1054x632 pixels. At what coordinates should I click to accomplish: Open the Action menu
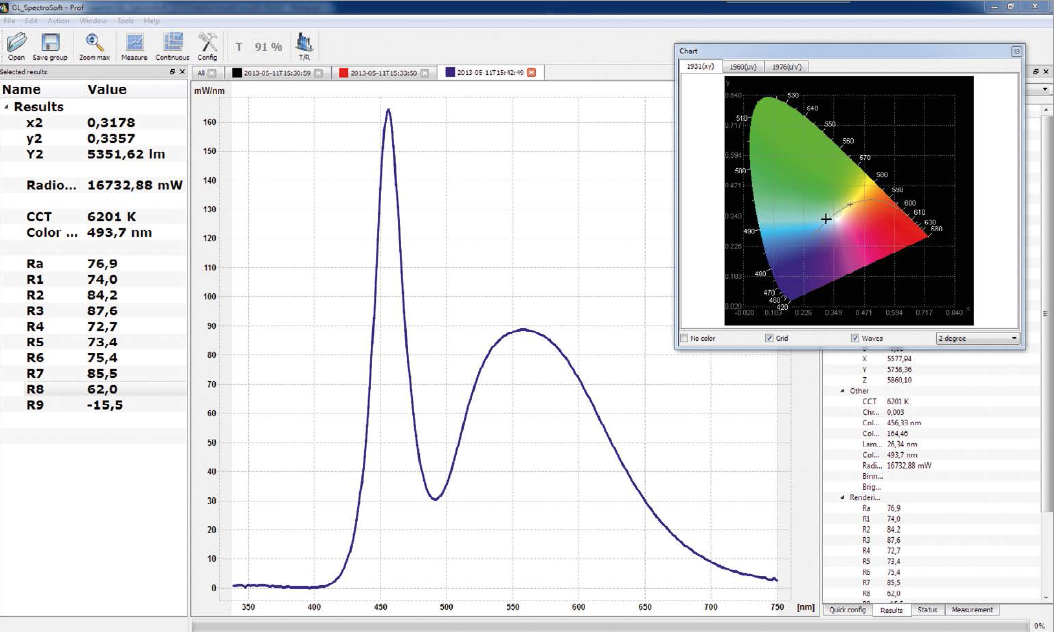[x=57, y=19]
